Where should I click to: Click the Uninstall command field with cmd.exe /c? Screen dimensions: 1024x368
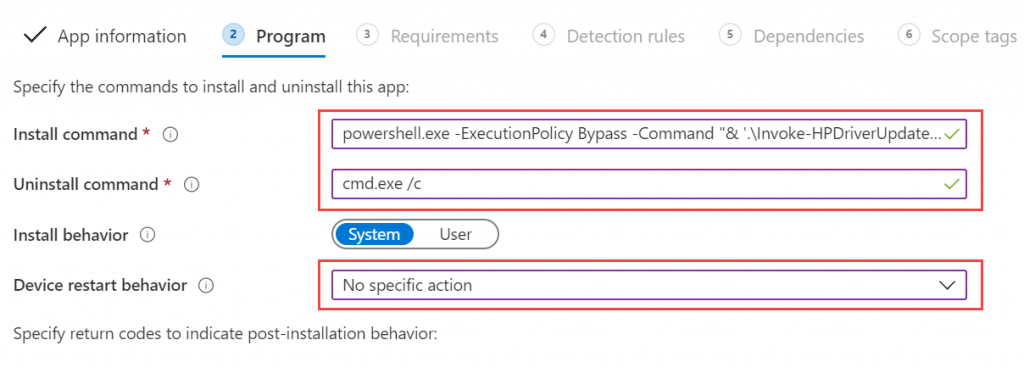pos(649,184)
